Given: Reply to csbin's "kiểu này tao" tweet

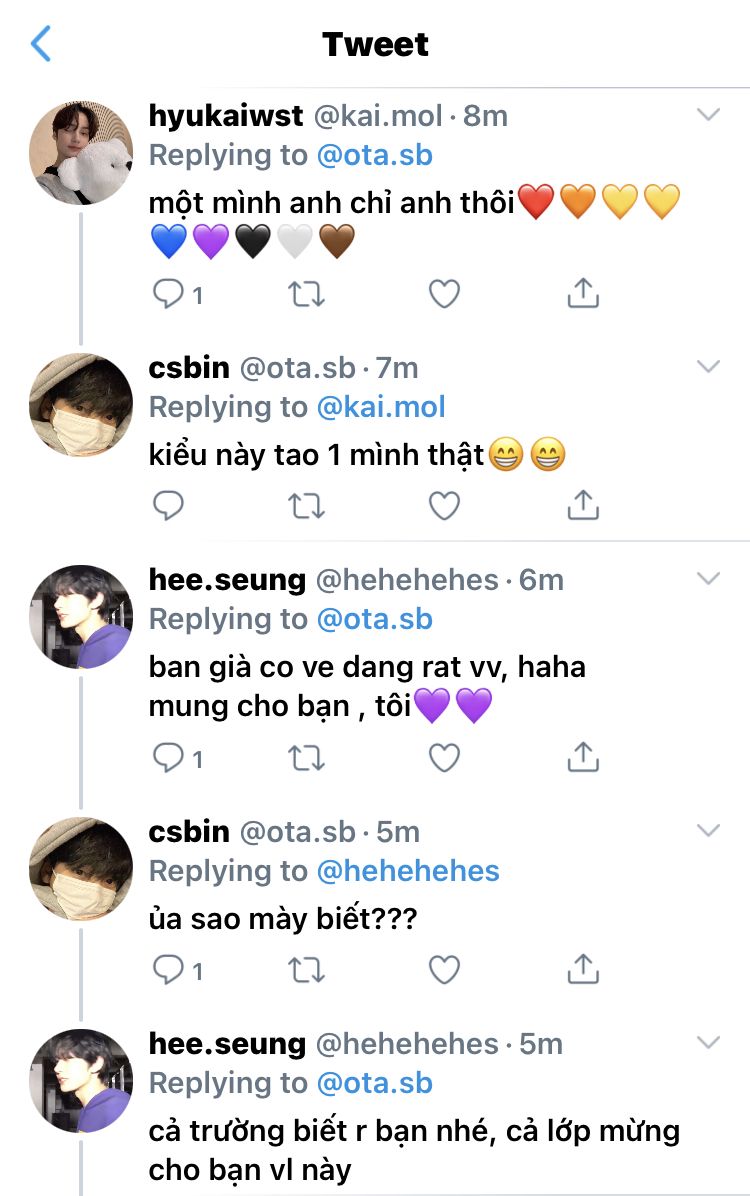Looking at the screenshot, I should click(x=168, y=506).
